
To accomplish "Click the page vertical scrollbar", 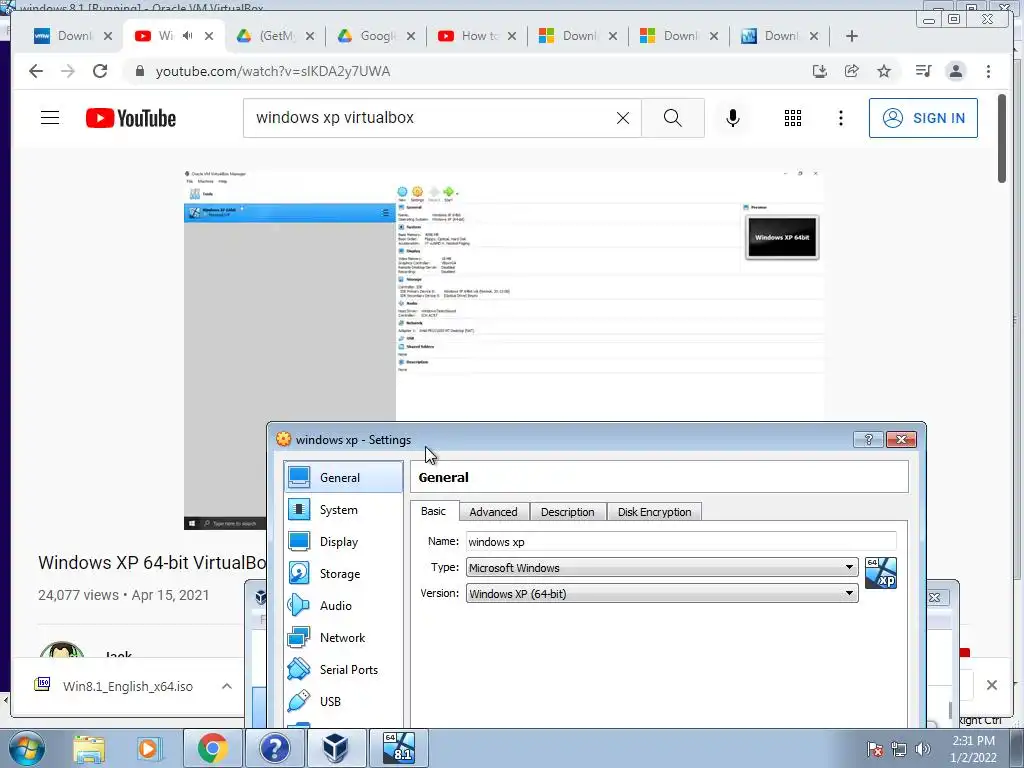I will pyautogui.click(x=1002, y=138).
